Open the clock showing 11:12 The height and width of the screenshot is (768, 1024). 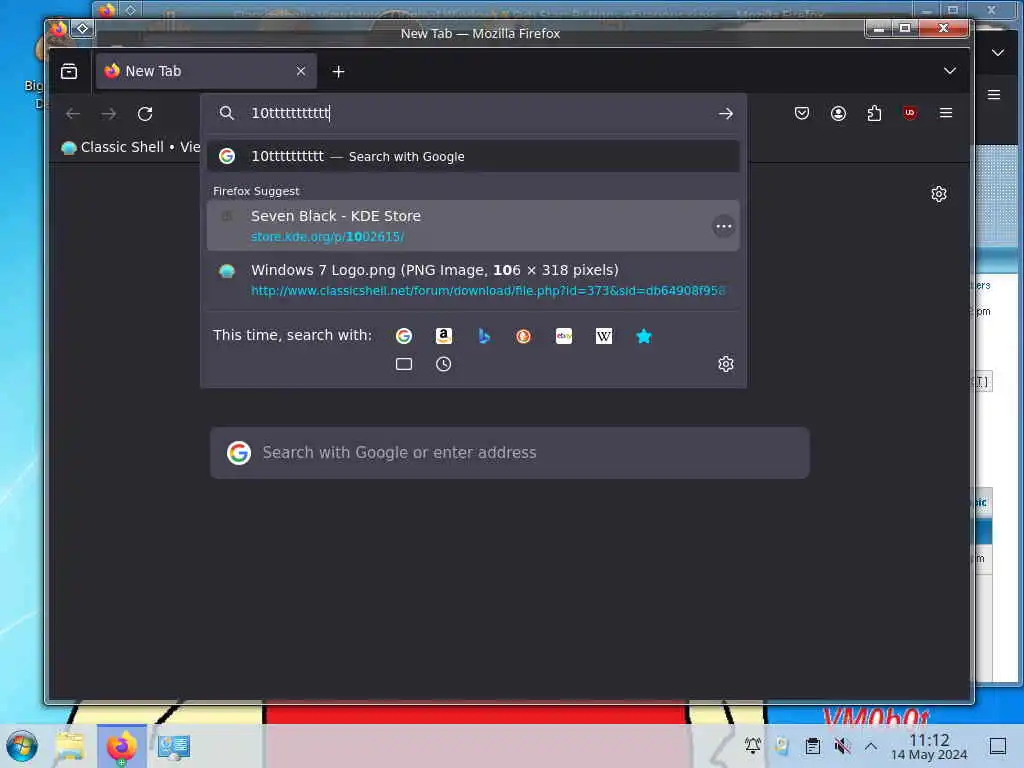tap(929, 746)
